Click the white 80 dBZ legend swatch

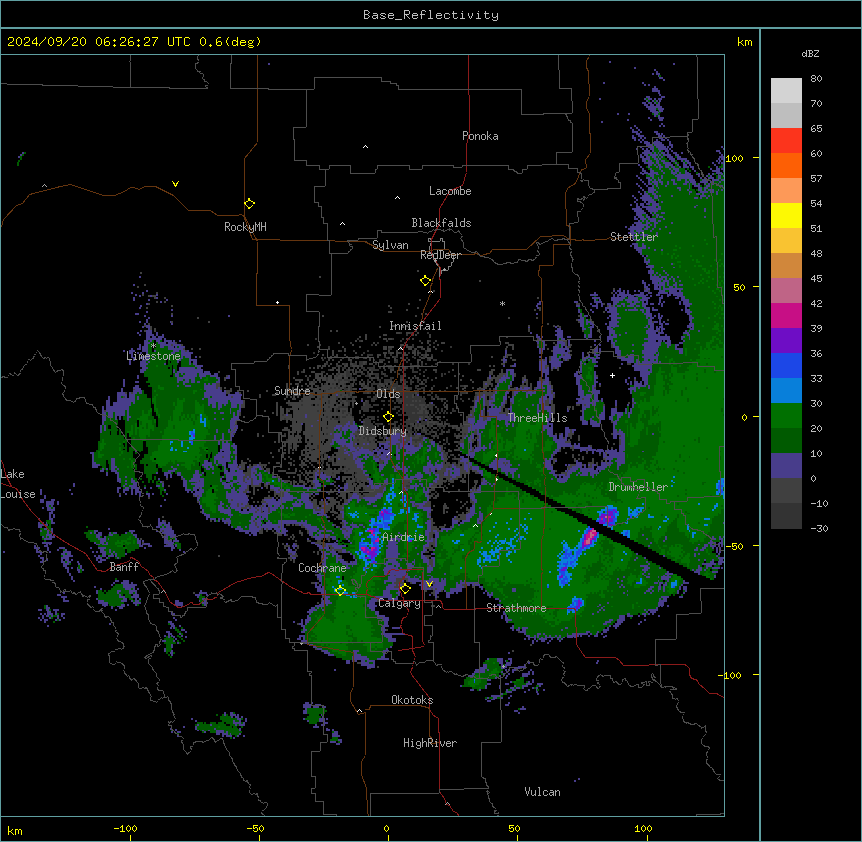[786, 91]
